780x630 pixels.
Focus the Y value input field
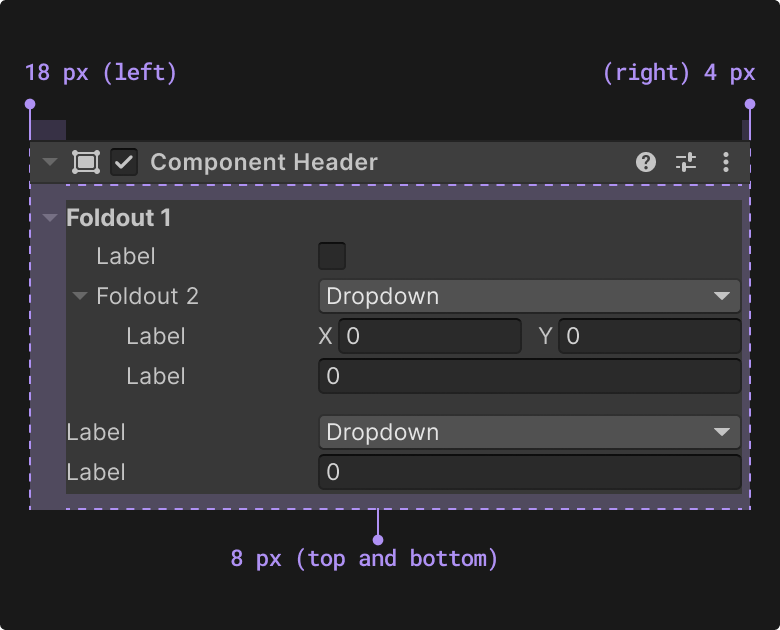tap(650, 336)
